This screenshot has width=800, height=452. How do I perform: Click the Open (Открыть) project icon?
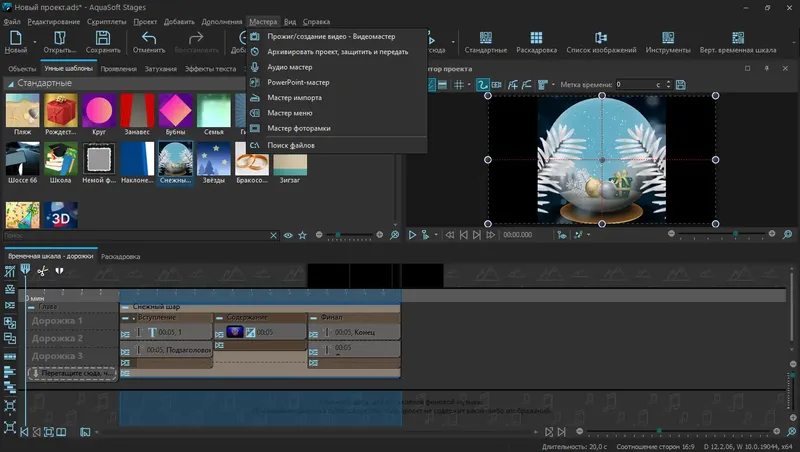pyautogui.click(x=59, y=37)
